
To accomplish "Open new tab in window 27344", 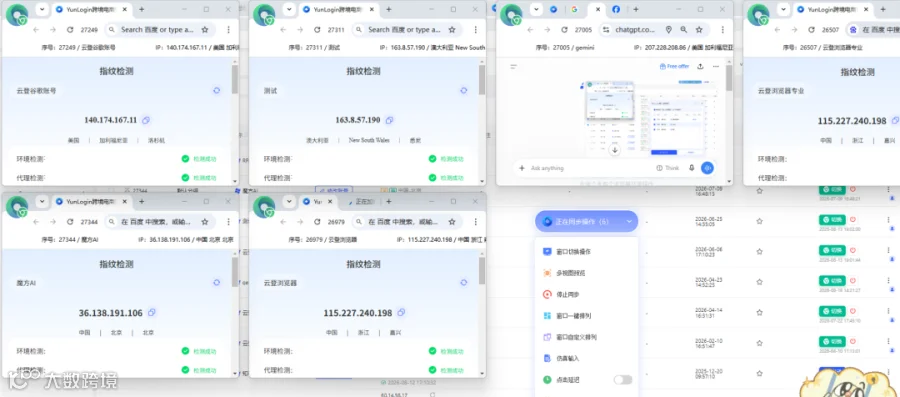I will pos(142,202).
